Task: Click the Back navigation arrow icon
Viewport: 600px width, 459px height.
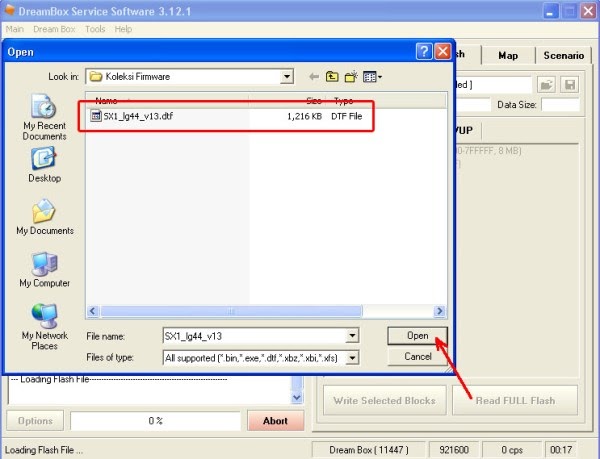Action: coord(314,77)
